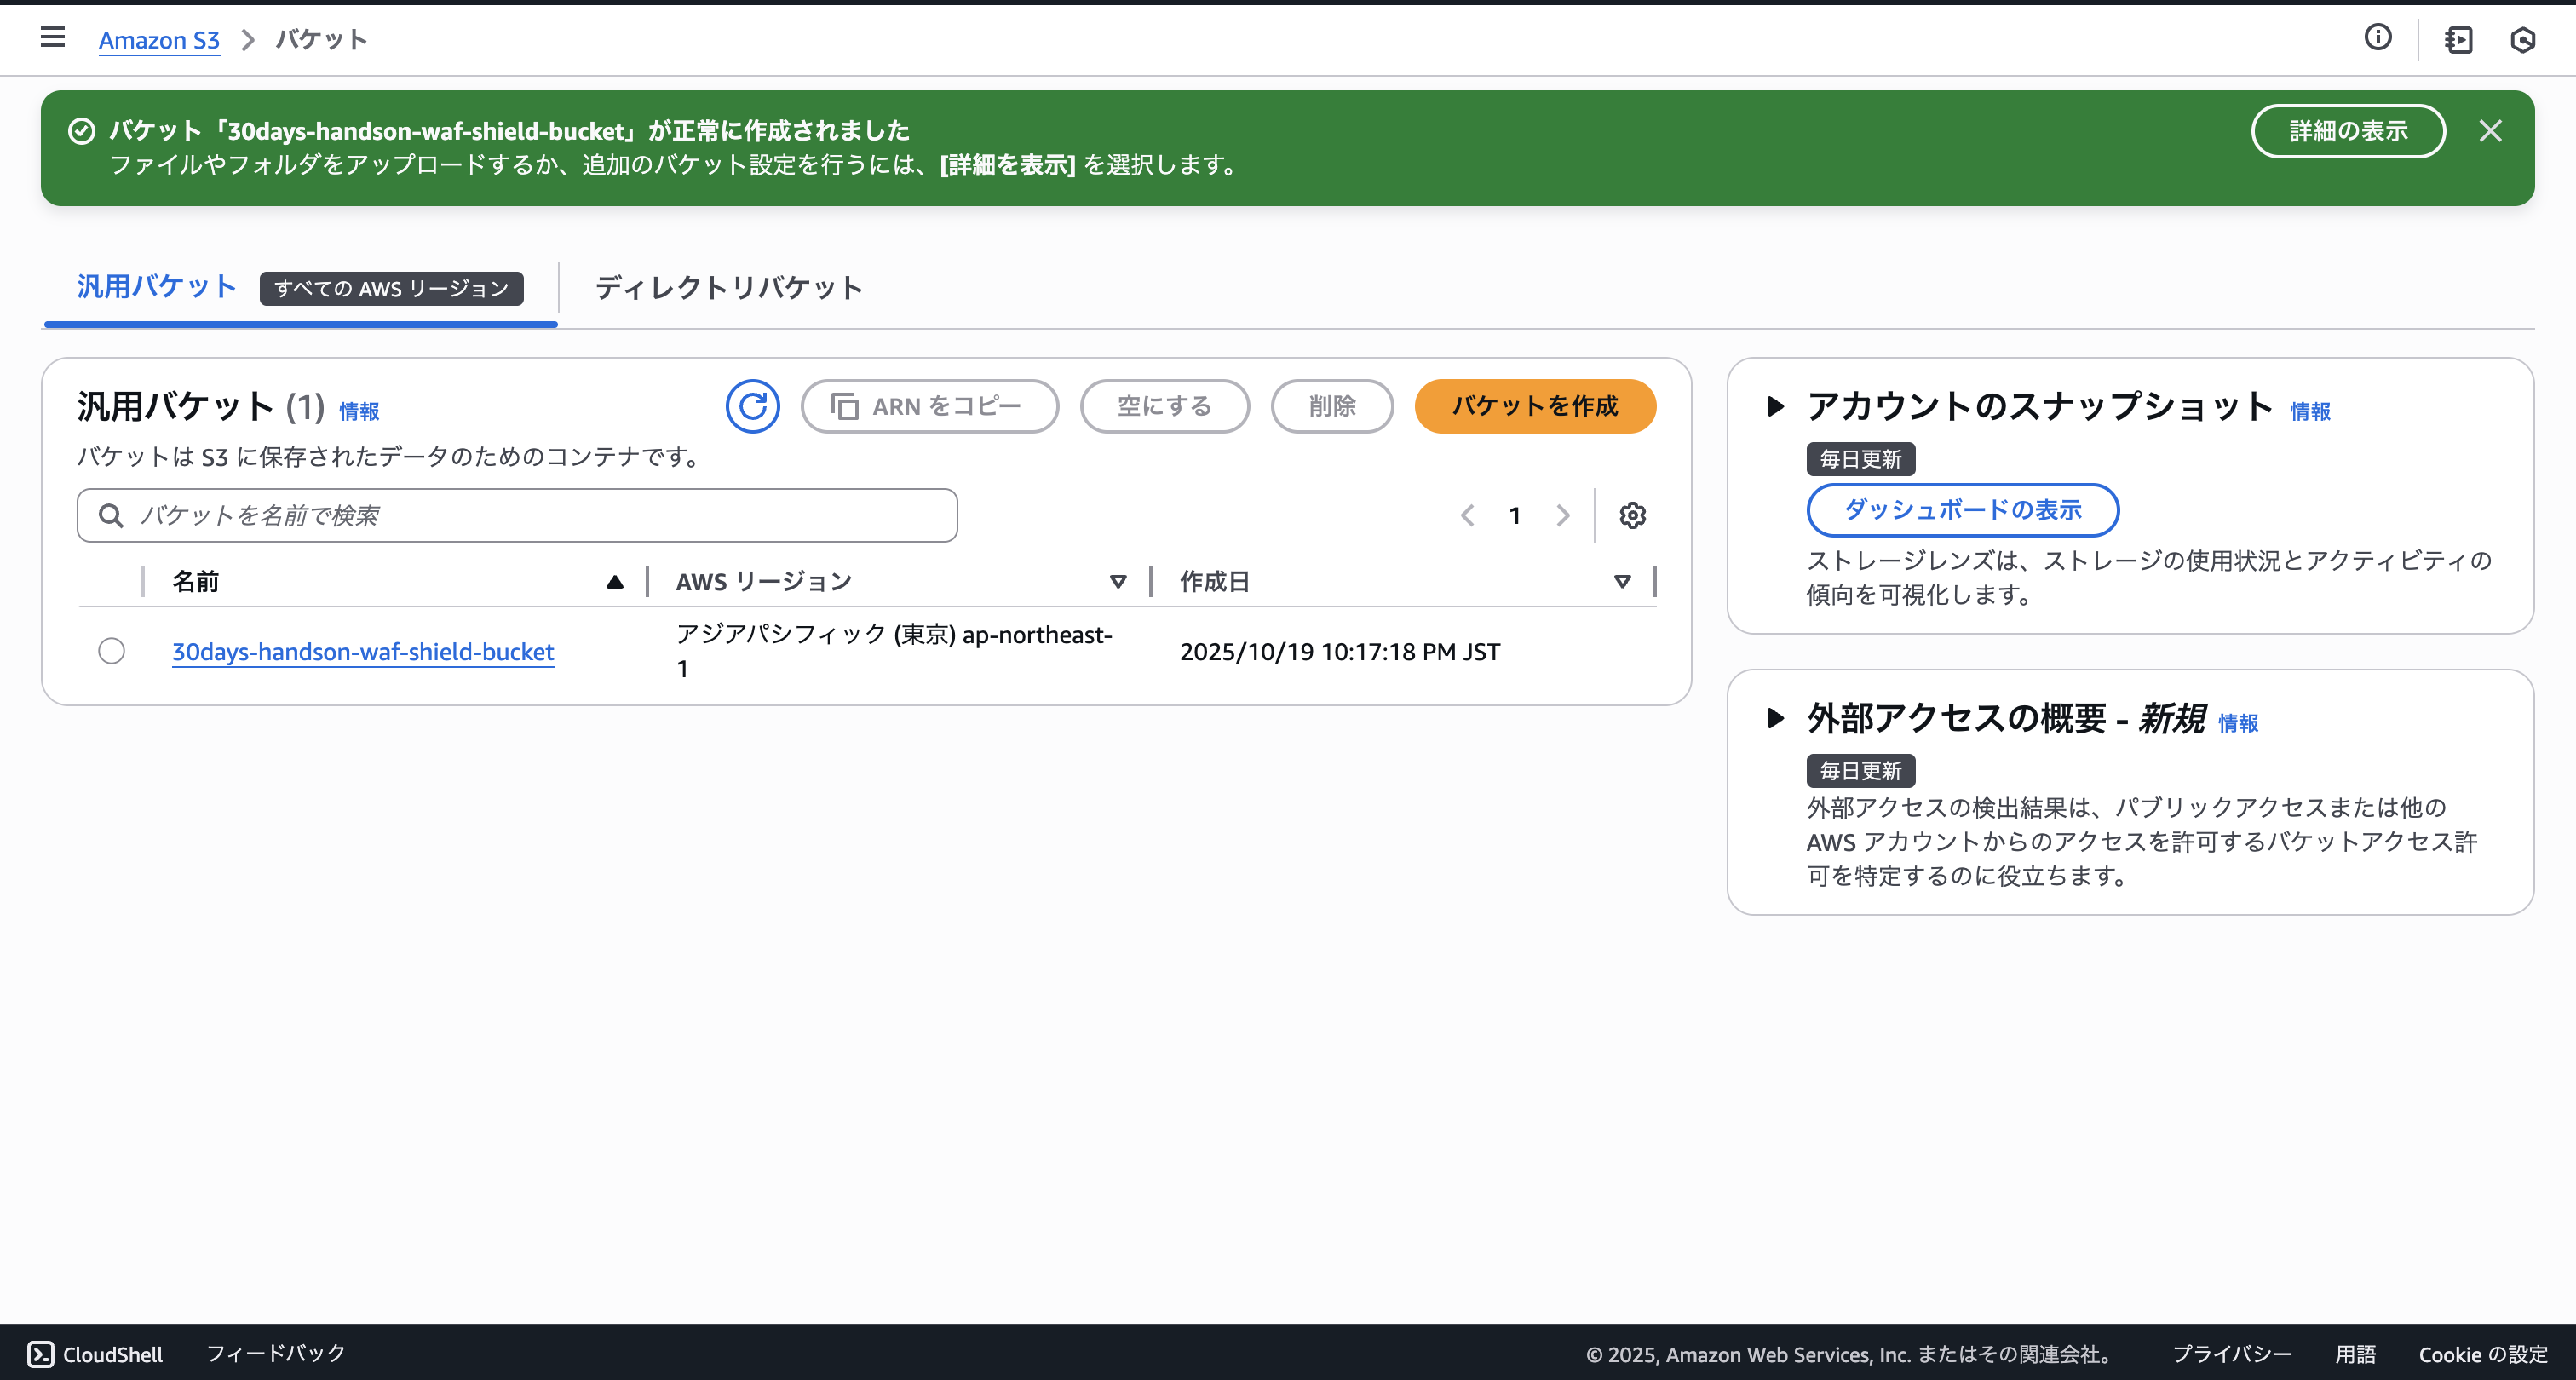Refresh the bucket list
Viewport: 2576px width, 1380px height.
coord(752,406)
